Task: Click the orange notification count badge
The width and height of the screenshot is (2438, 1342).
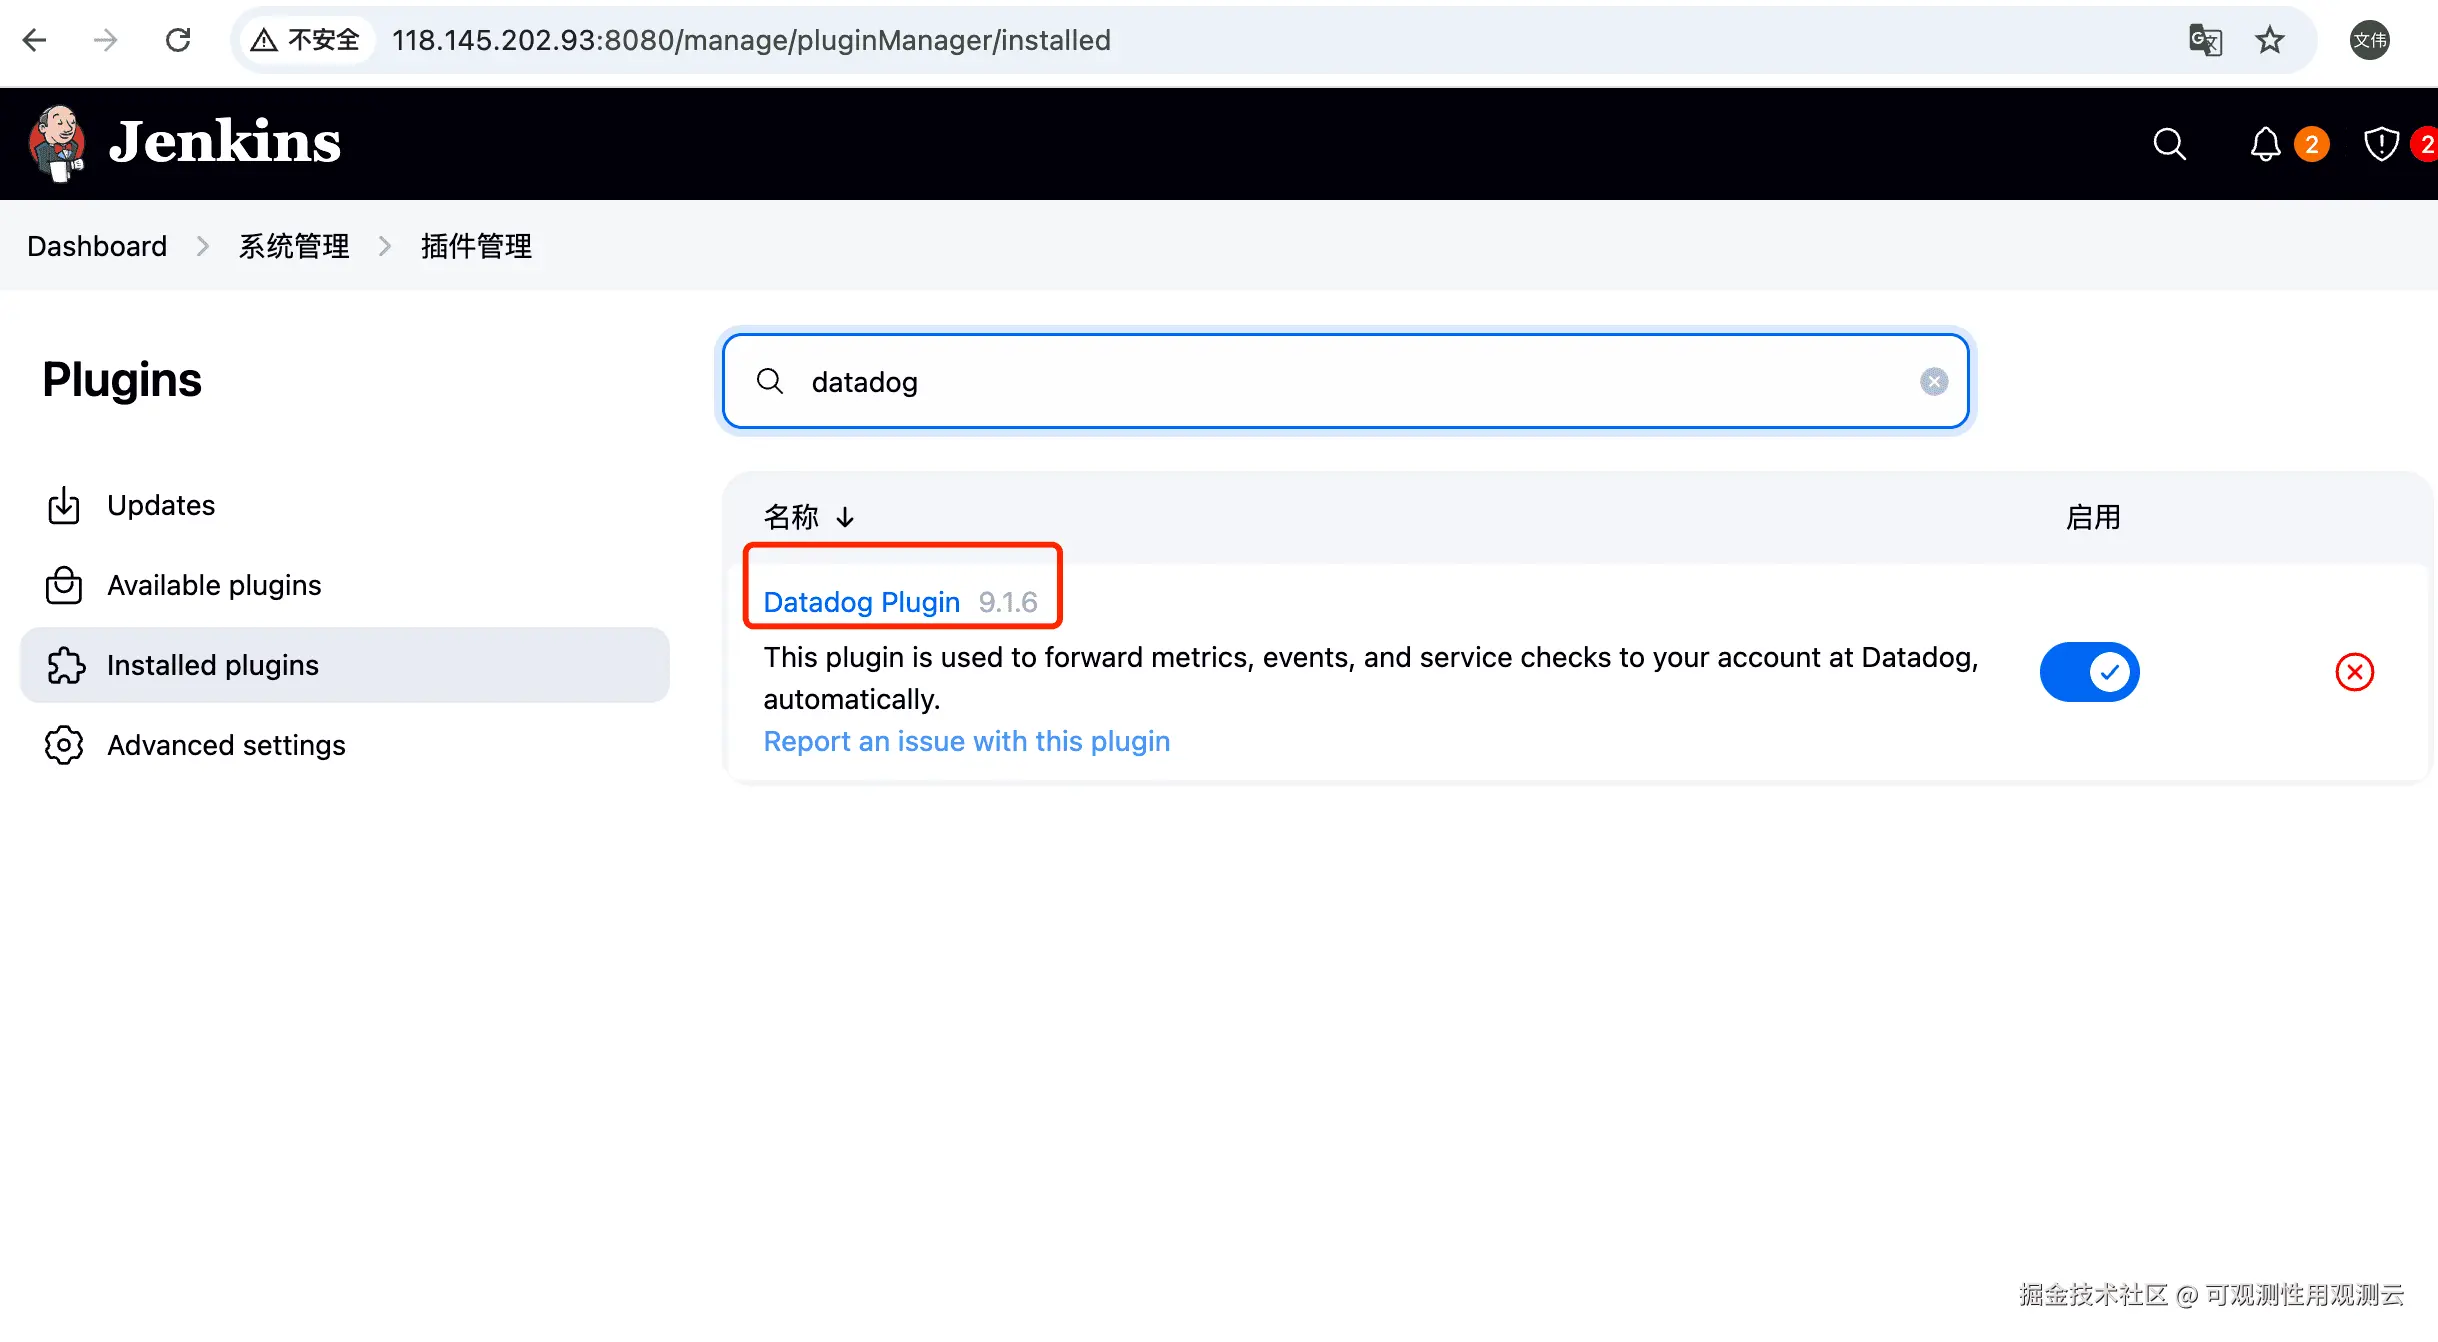Action: point(2311,144)
